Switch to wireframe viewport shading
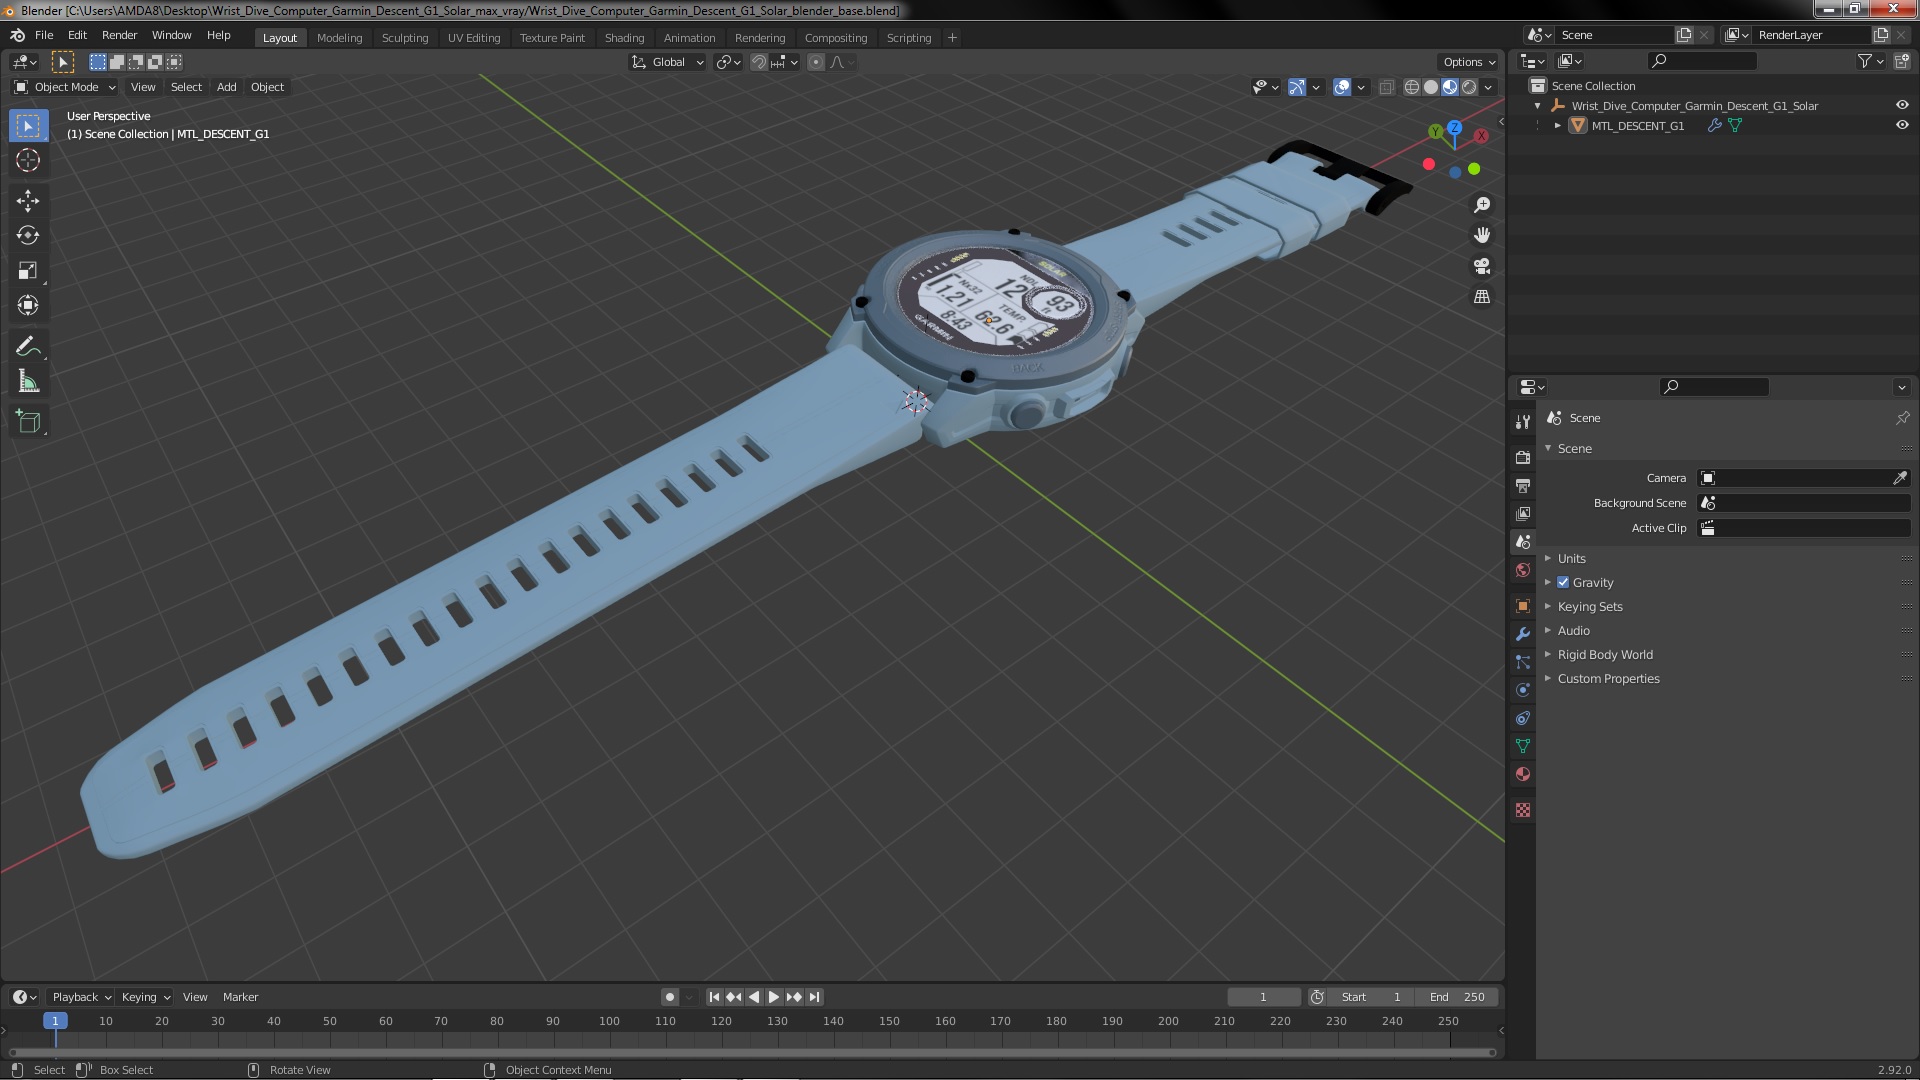This screenshot has width=1920, height=1080. [1412, 87]
